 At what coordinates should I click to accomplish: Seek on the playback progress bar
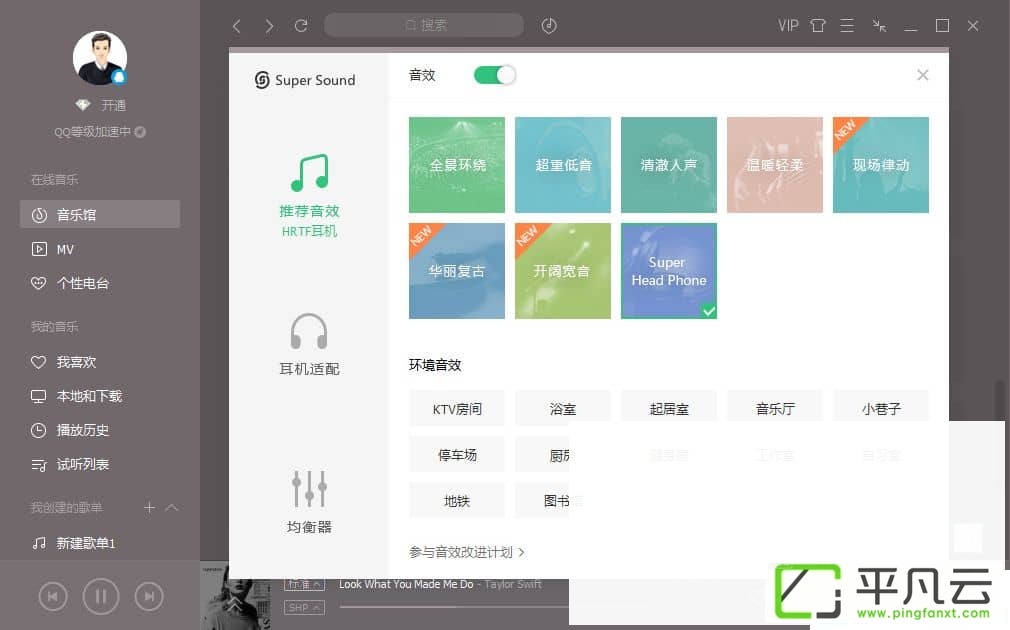point(454,607)
